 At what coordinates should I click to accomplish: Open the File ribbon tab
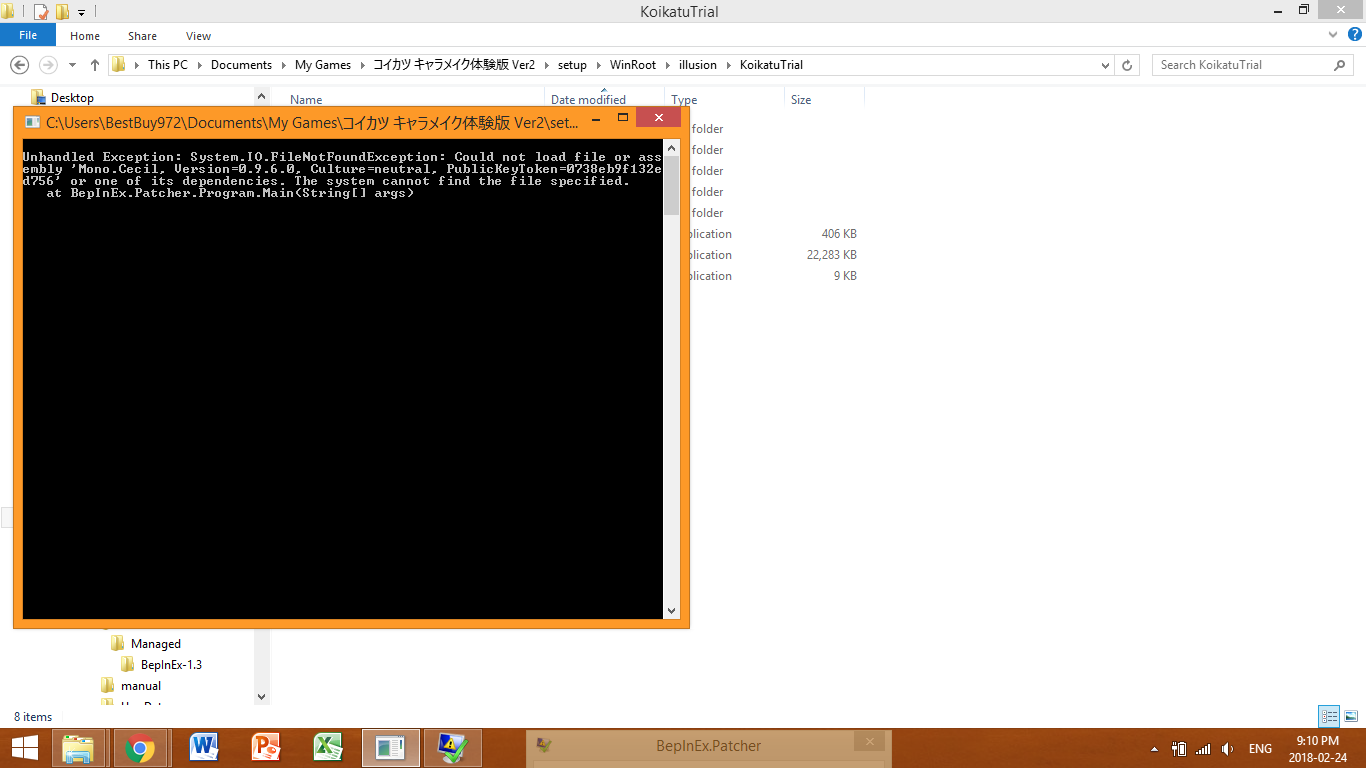tap(28, 35)
